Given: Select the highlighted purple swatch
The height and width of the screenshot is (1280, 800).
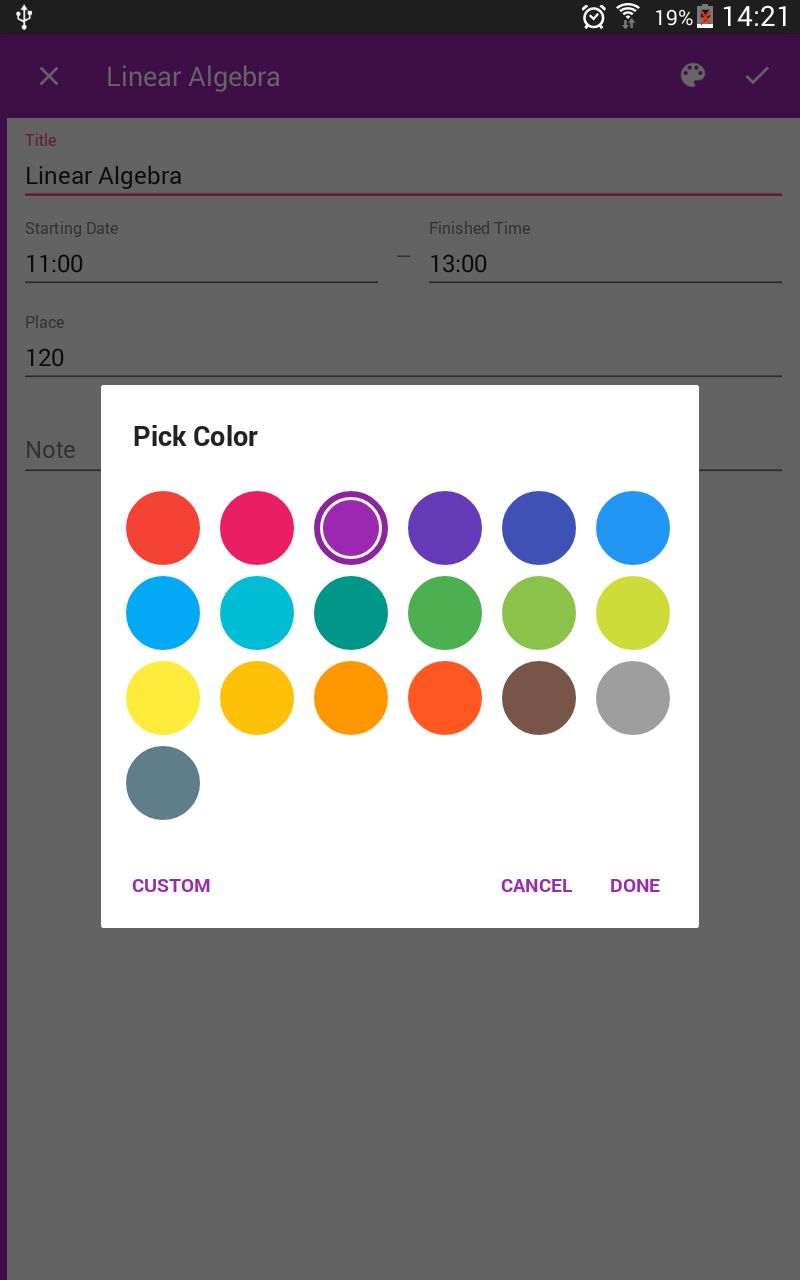Looking at the screenshot, I should [x=351, y=528].
